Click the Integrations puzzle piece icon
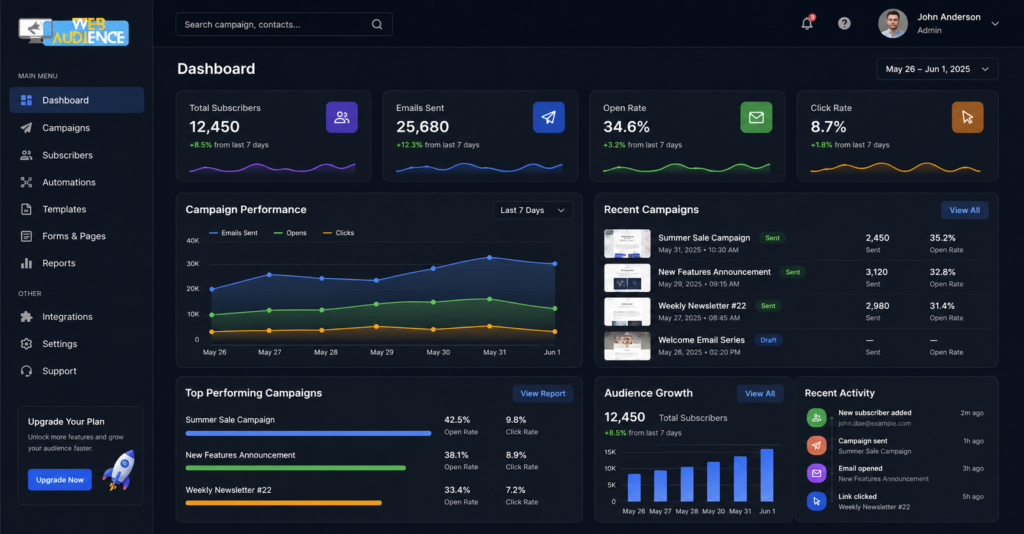Screen dimensions: 1024x534 [26, 317]
